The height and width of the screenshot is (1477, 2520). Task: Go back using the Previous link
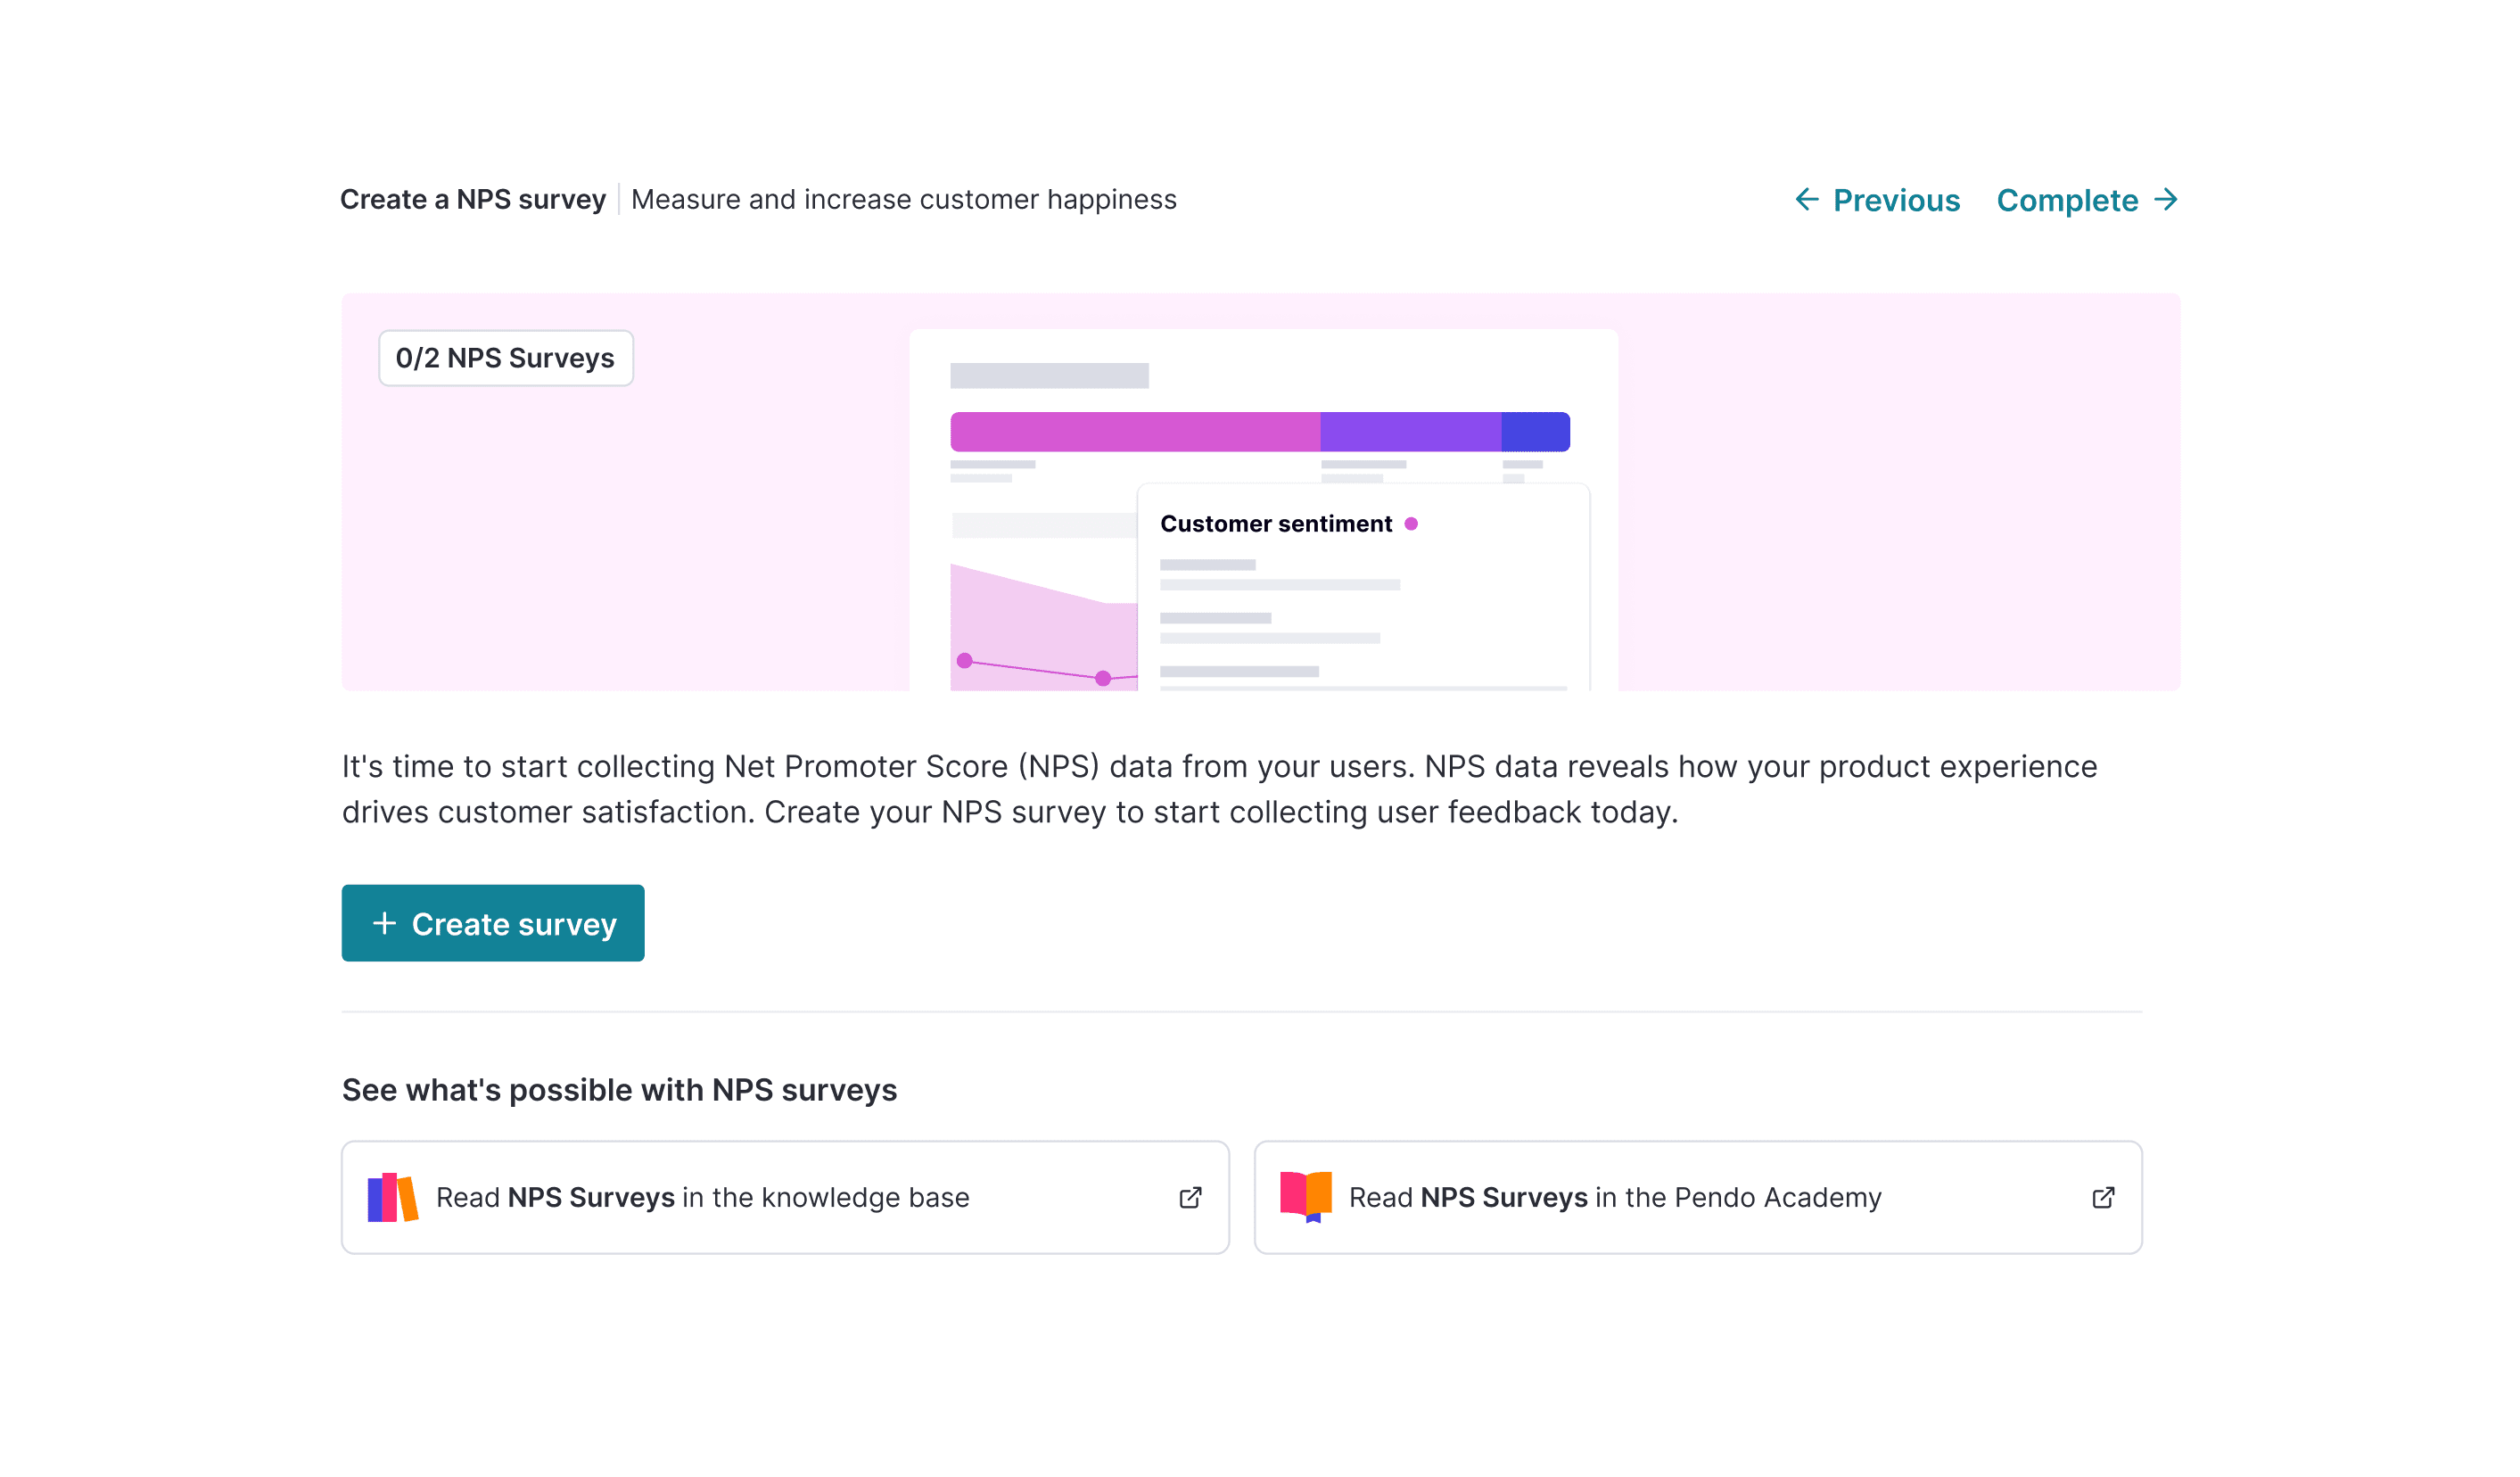point(1895,200)
